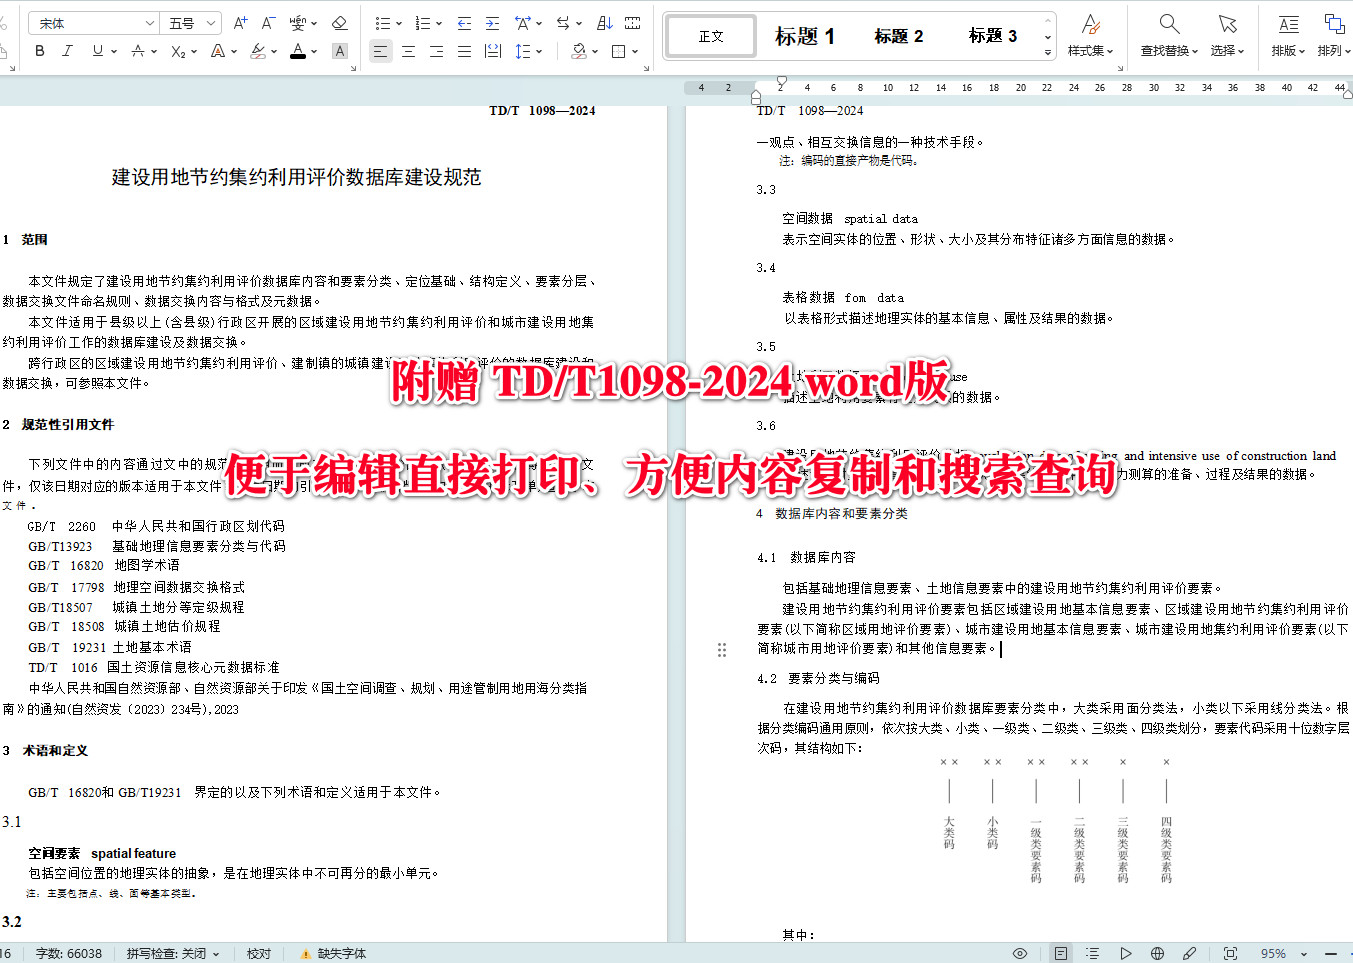The width and height of the screenshot is (1353, 963).
Task: Apply the 标题 3 heading style
Action: pyautogui.click(x=992, y=36)
